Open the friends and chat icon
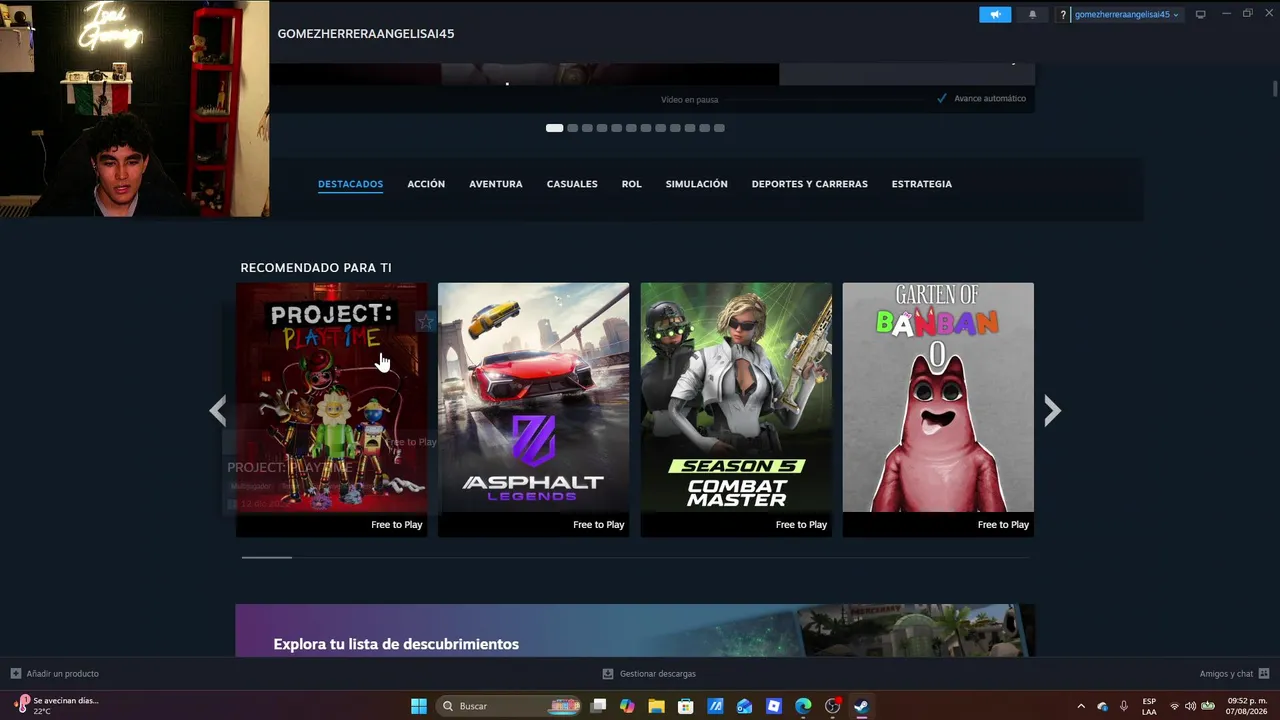 (x=1264, y=674)
